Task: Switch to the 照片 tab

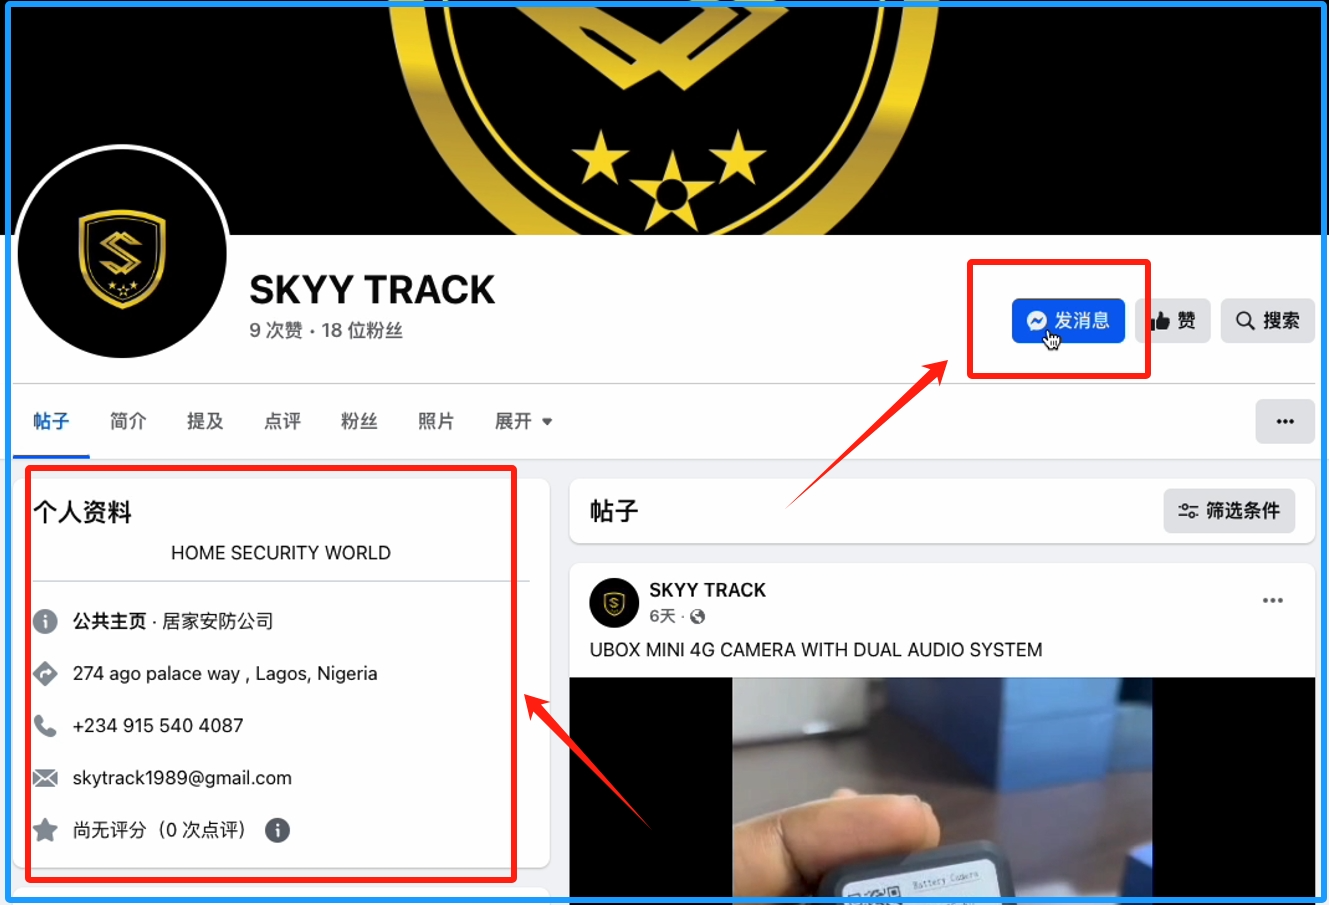Action: coord(436,422)
